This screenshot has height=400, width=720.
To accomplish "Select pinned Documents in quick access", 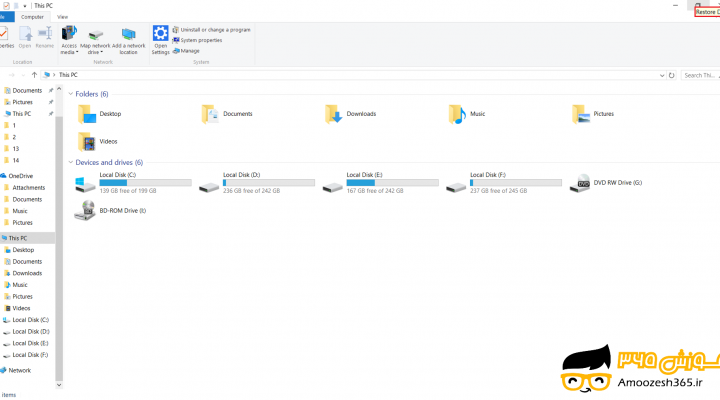I will point(27,90).
